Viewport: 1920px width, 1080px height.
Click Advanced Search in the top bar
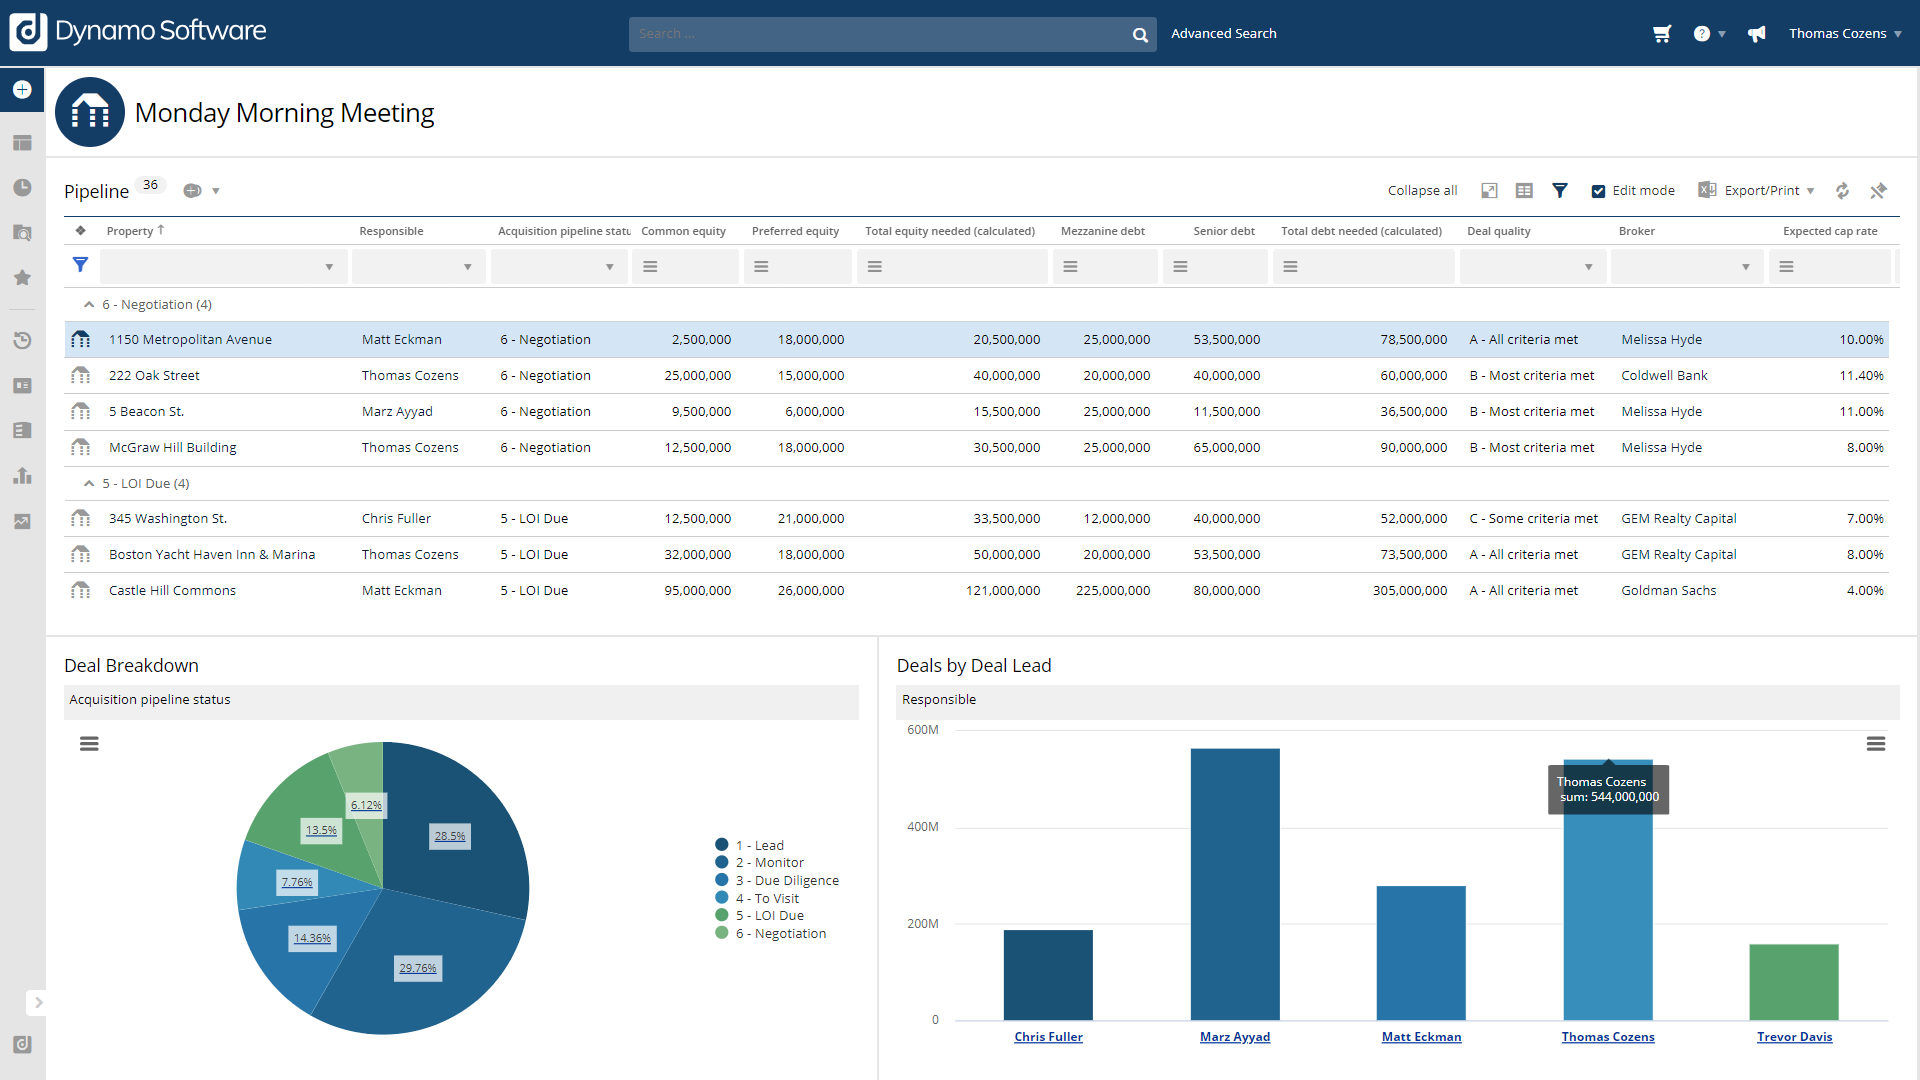pos(1224,33)
